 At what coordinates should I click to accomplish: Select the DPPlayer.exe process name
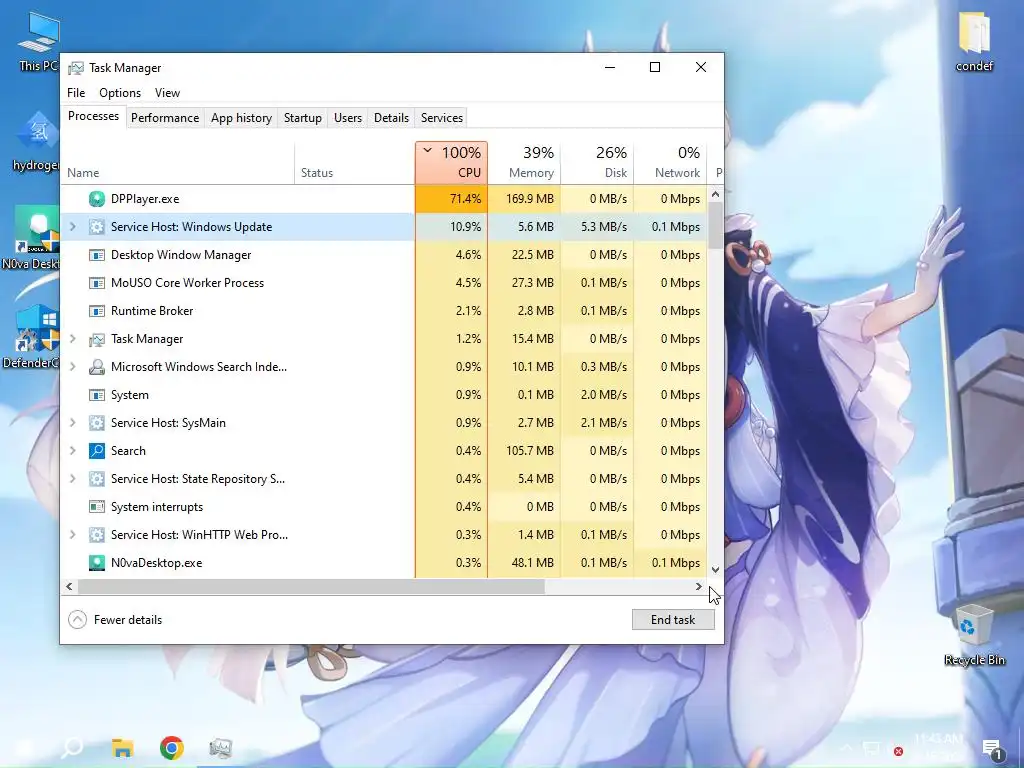[145, 199]
